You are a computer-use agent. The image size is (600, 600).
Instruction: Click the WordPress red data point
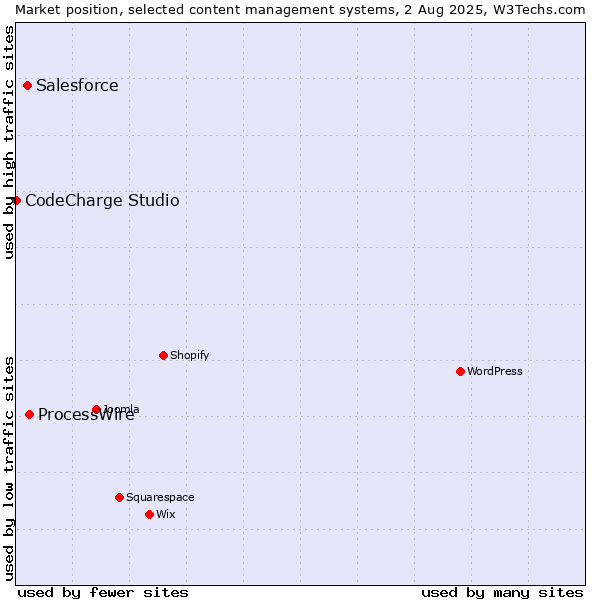(x=460, y=372)
